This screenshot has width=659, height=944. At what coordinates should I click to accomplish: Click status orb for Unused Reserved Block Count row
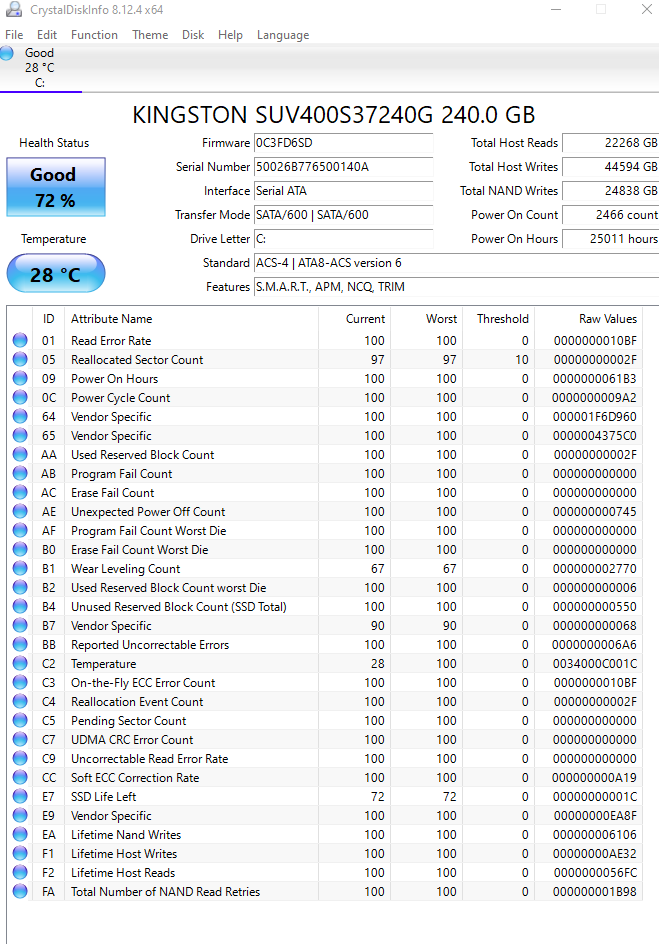tap(20, 606)
